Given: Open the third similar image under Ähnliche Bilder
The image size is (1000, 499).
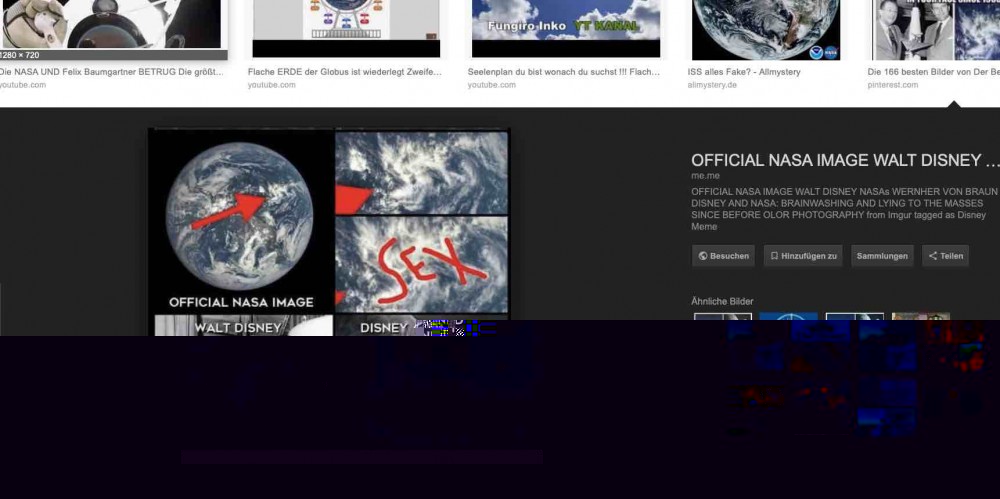Looking at the screenshot, I should point(855,318).
